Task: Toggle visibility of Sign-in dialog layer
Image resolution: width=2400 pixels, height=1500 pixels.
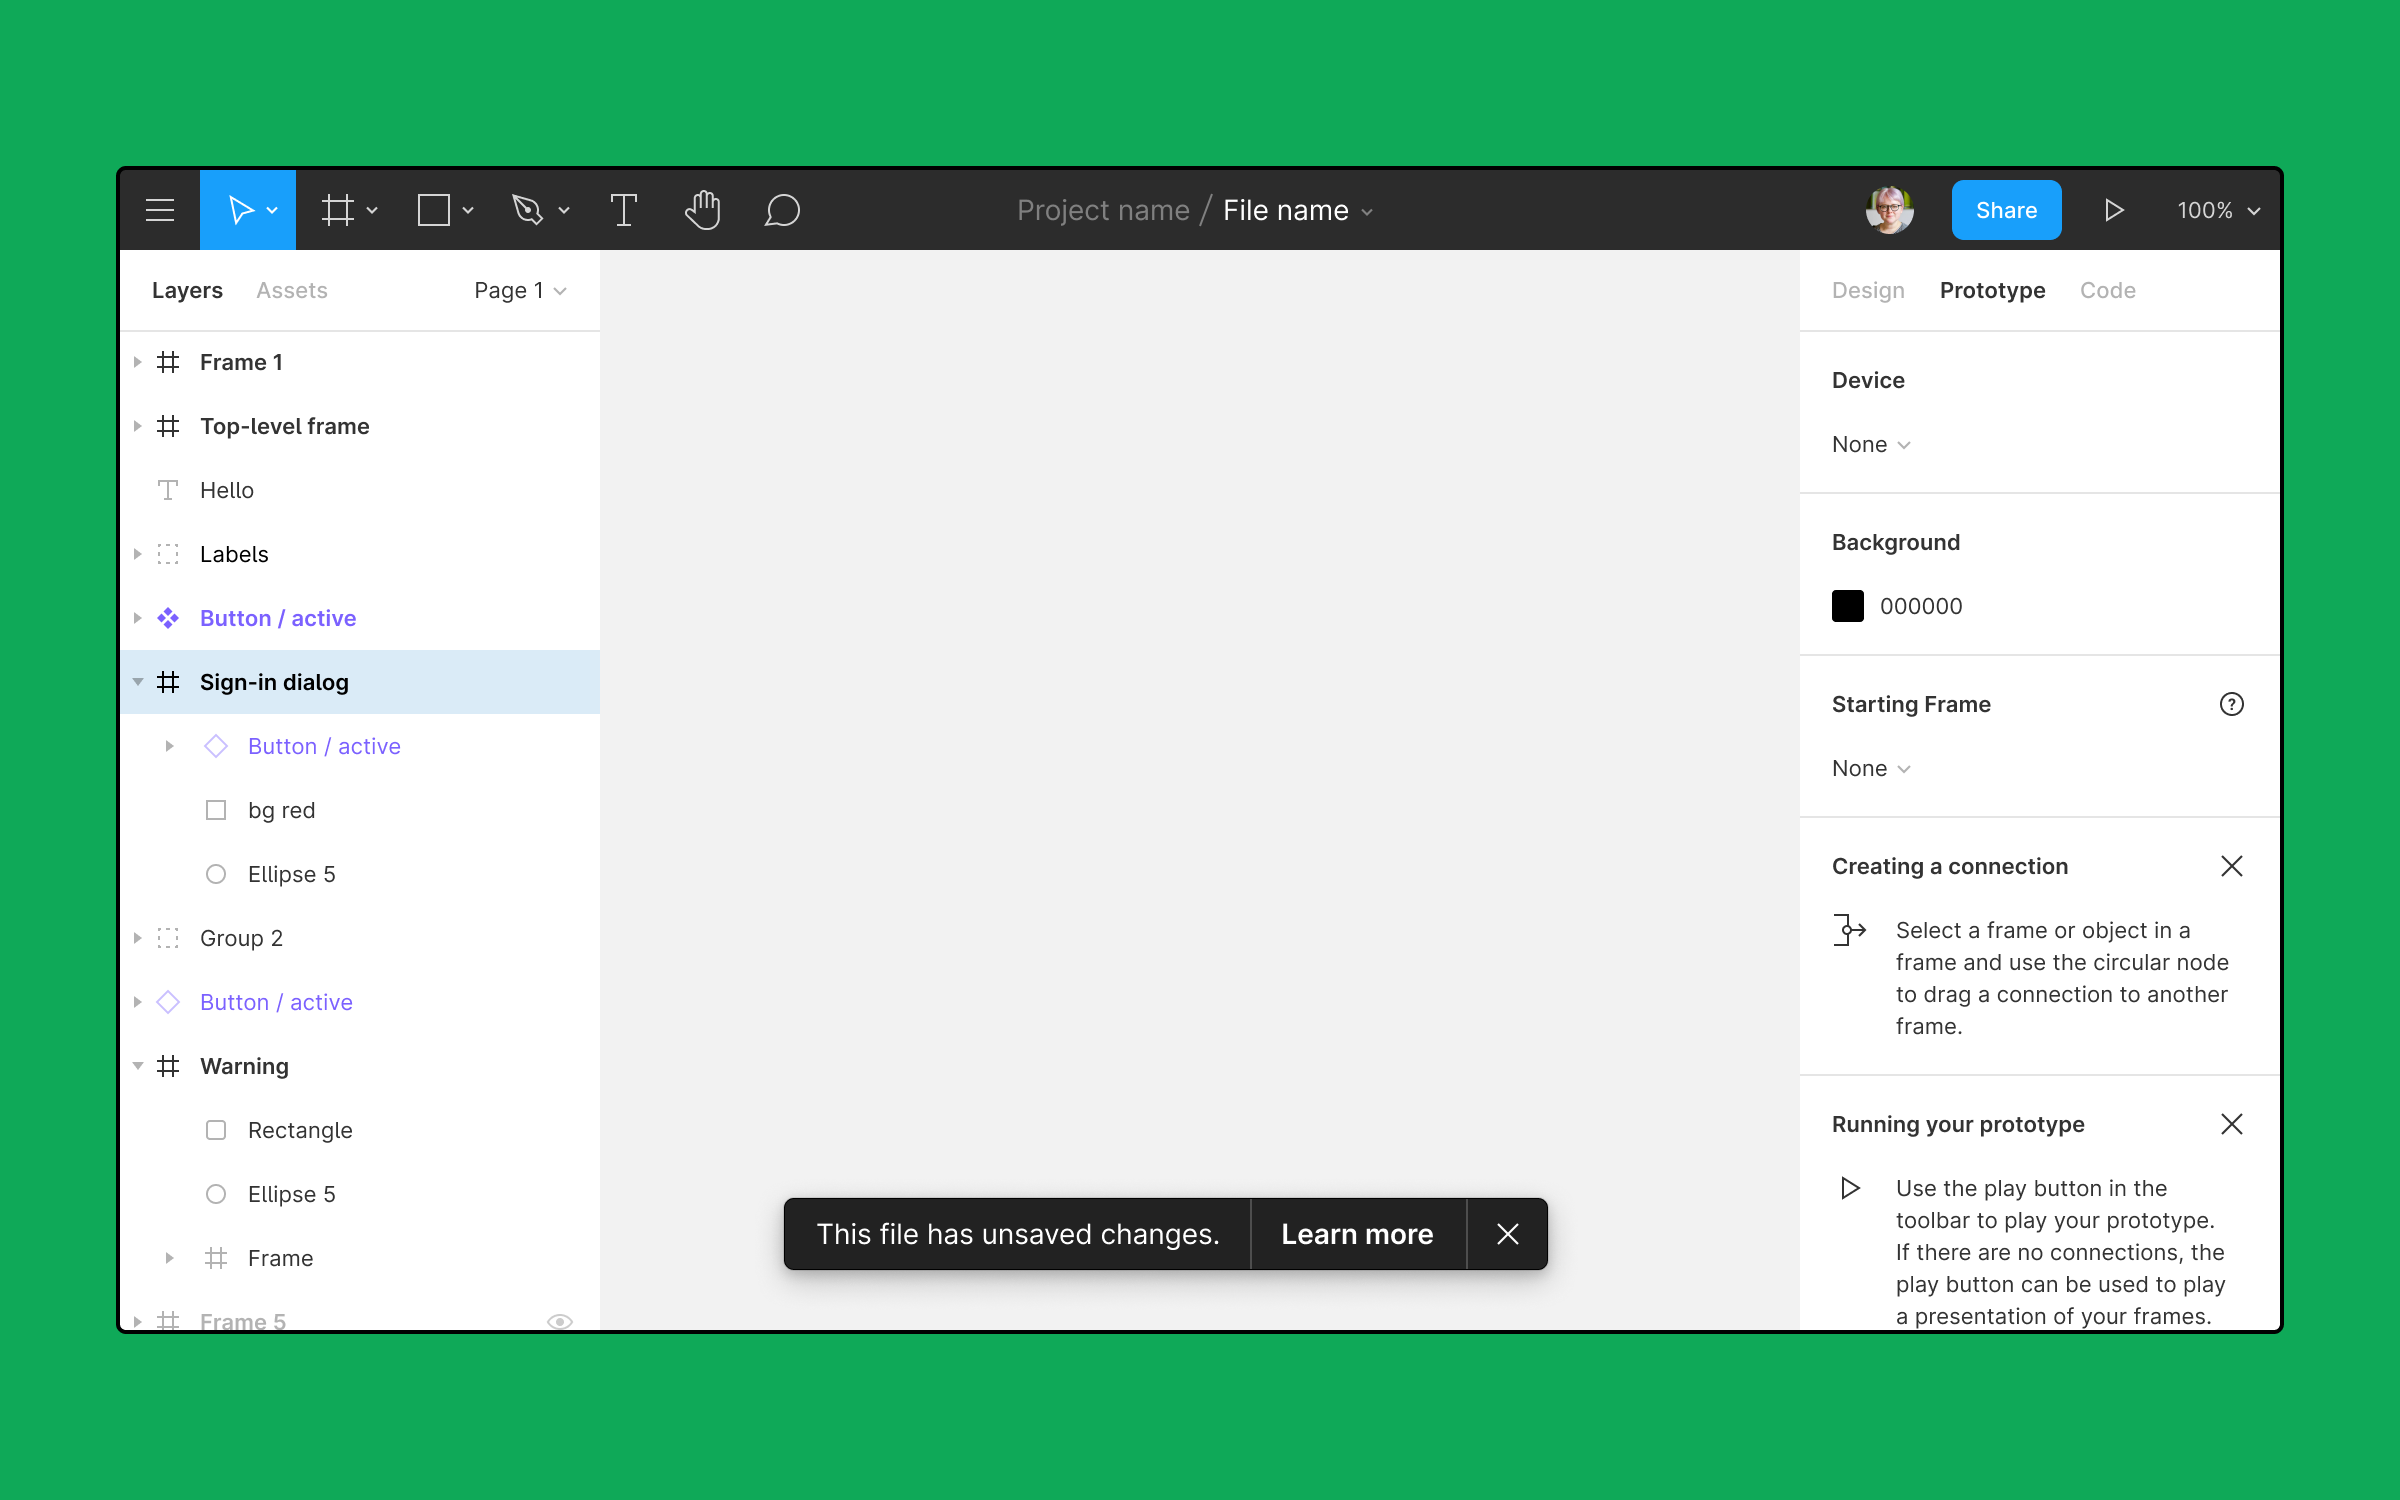Action: 560,681
